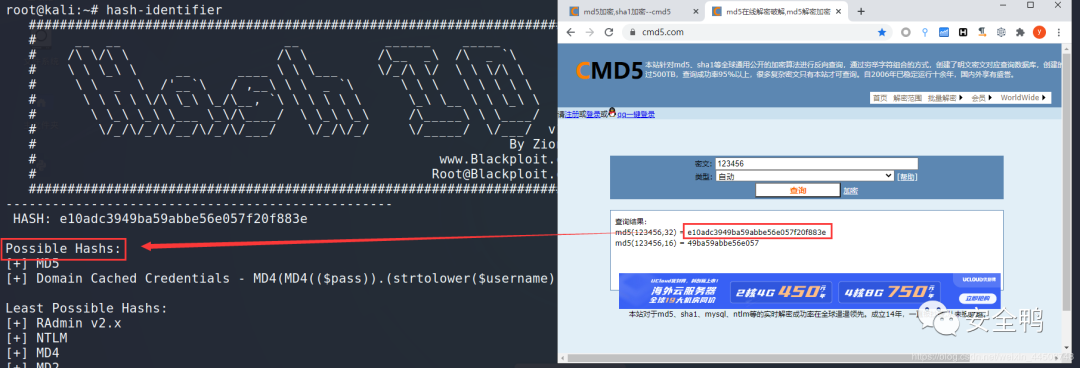
Task: Click the browser forward arrow
Action: click(x=590, y=32)
